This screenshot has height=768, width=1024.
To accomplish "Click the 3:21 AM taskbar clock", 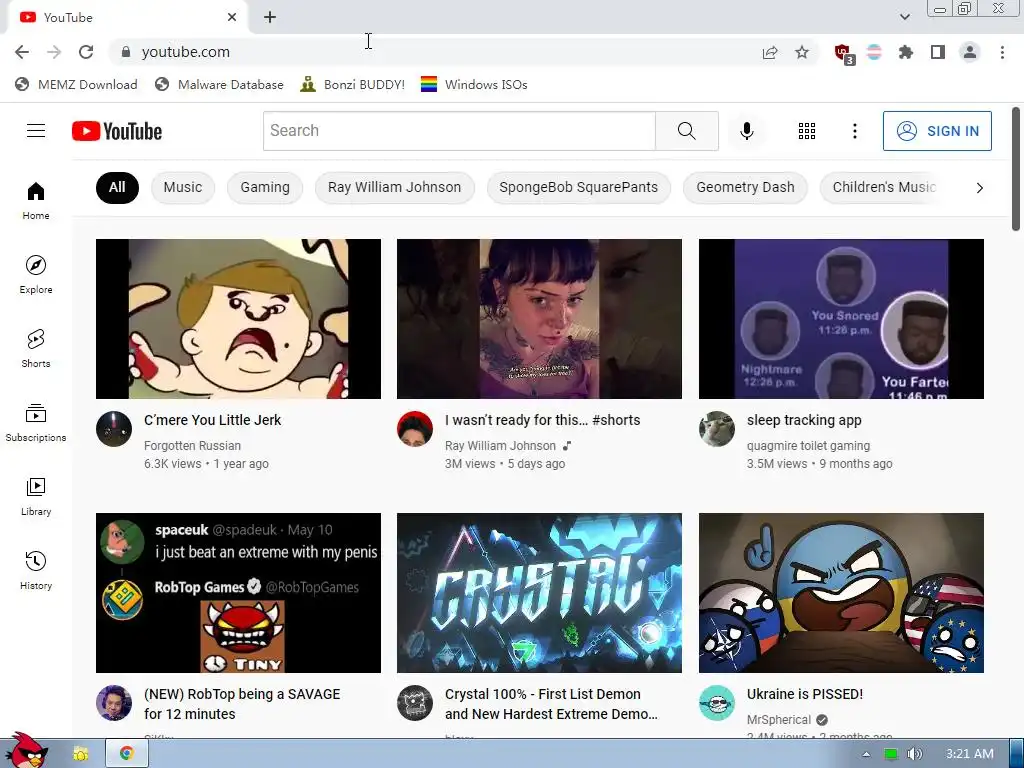I will pos(970,754).
